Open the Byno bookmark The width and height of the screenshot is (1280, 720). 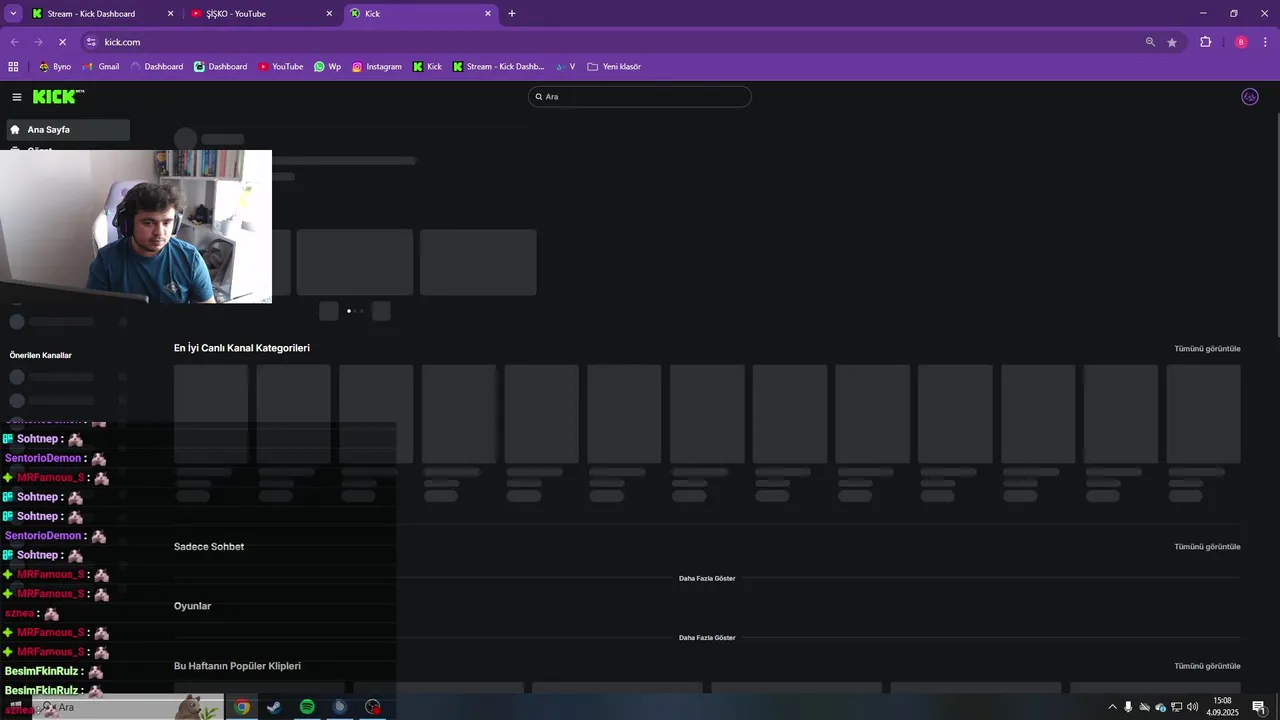point(55,67)
